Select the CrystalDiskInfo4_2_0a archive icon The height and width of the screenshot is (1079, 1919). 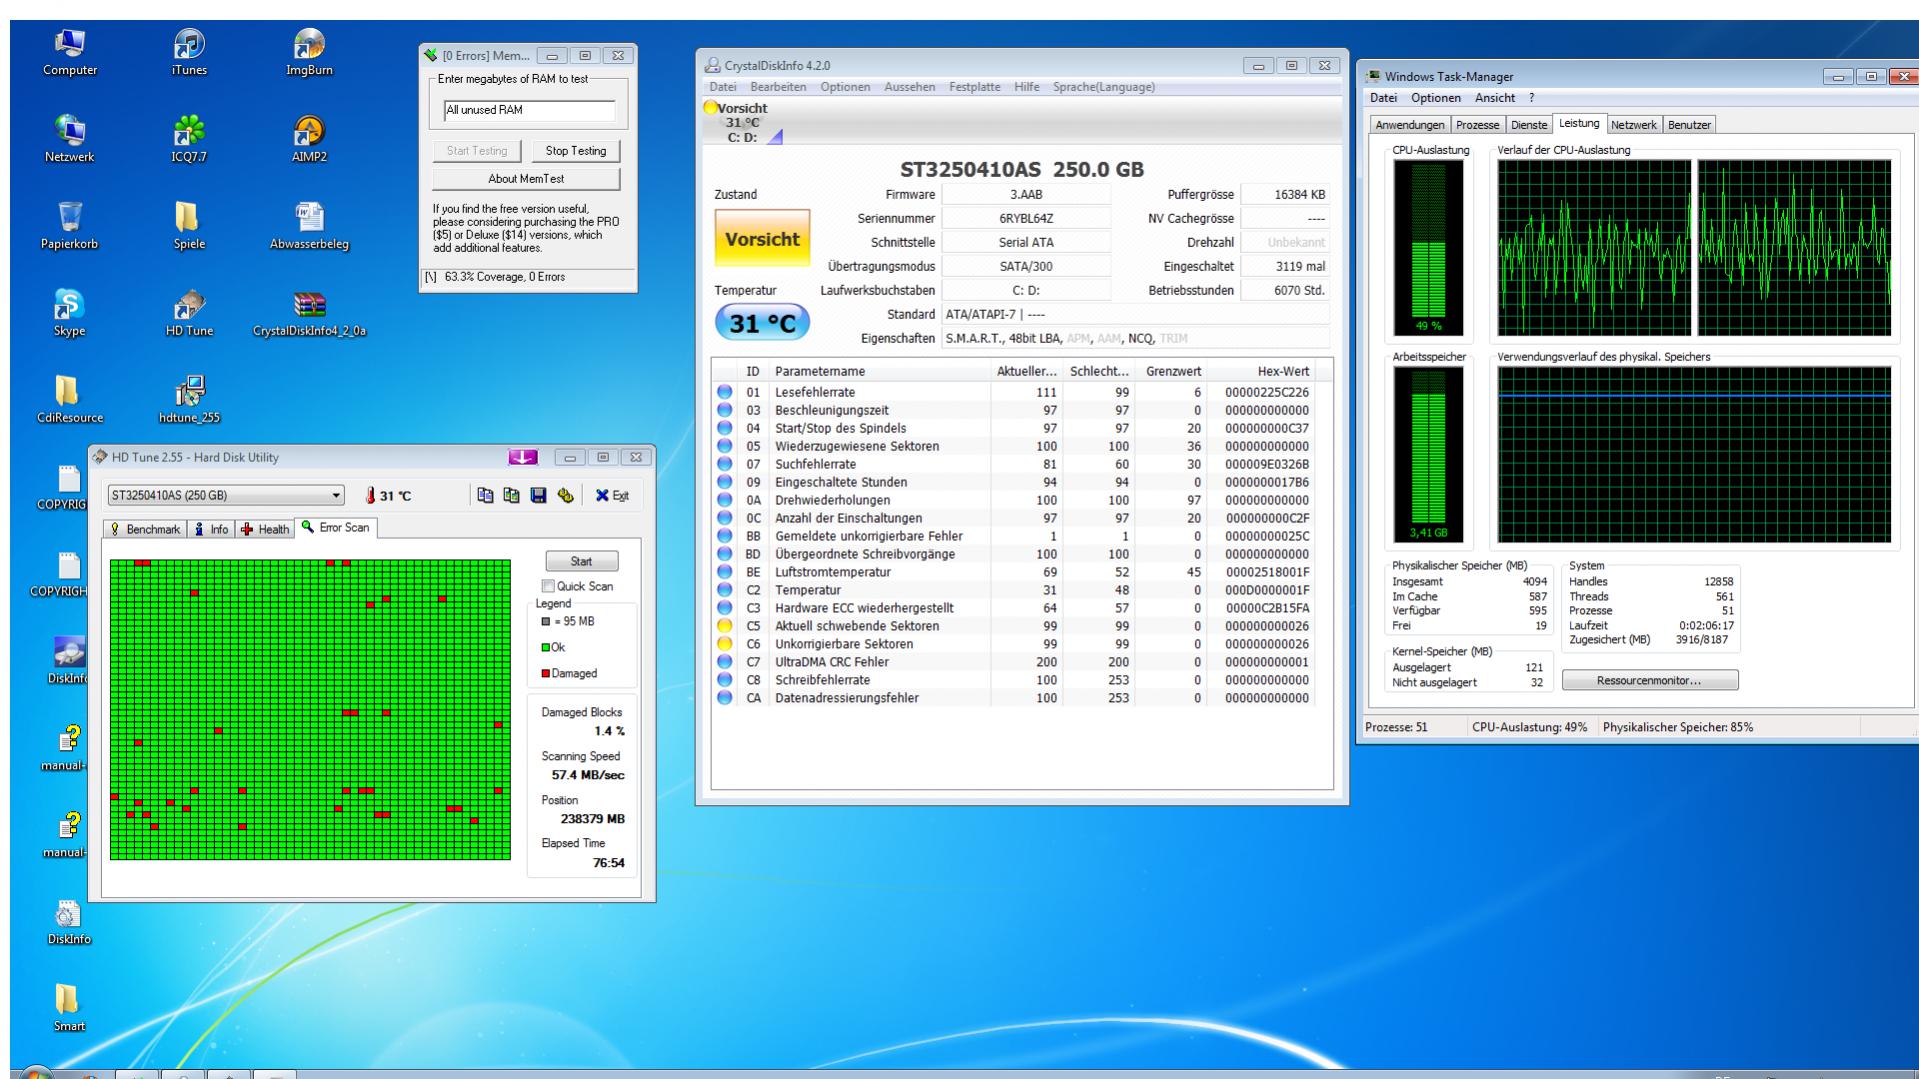309,314
